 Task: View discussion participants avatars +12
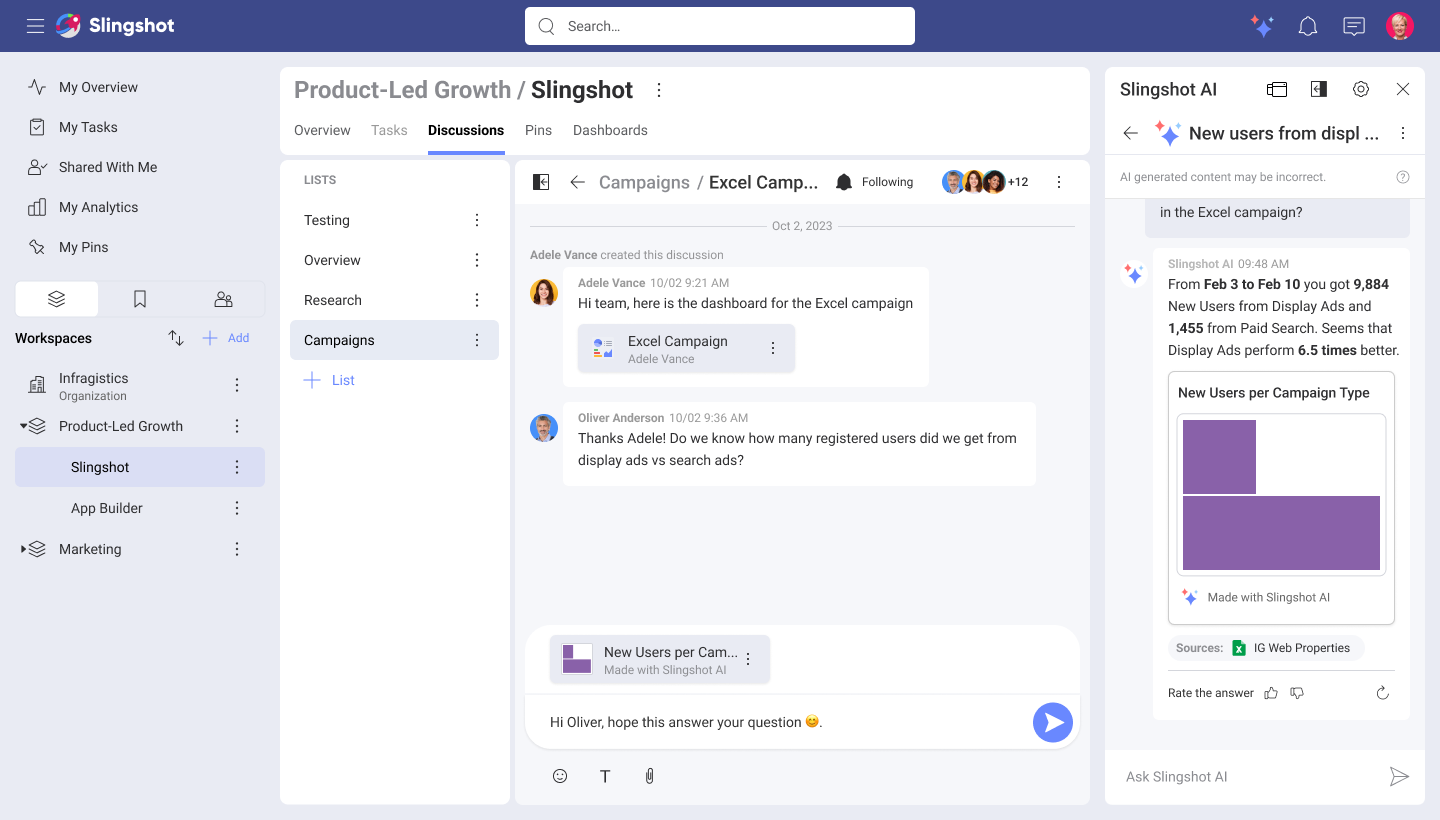(x=985, y=182)
